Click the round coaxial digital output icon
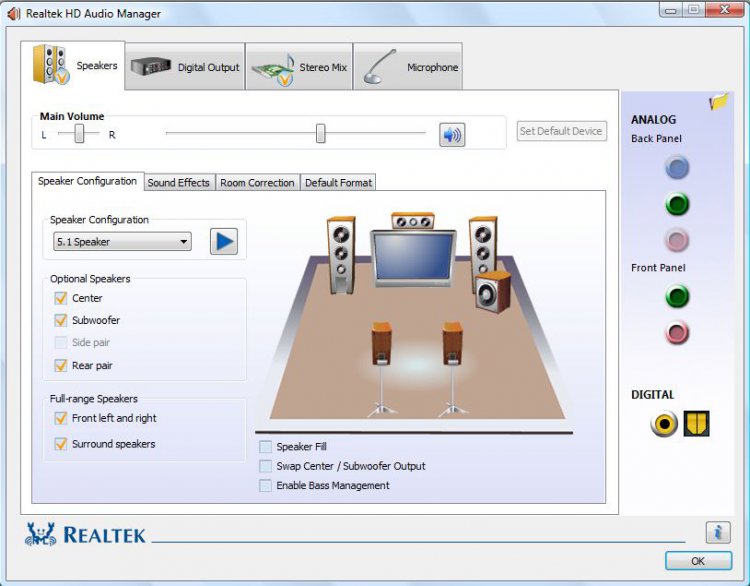The height and width of the screenshot is (586, 750). (664, 424)
